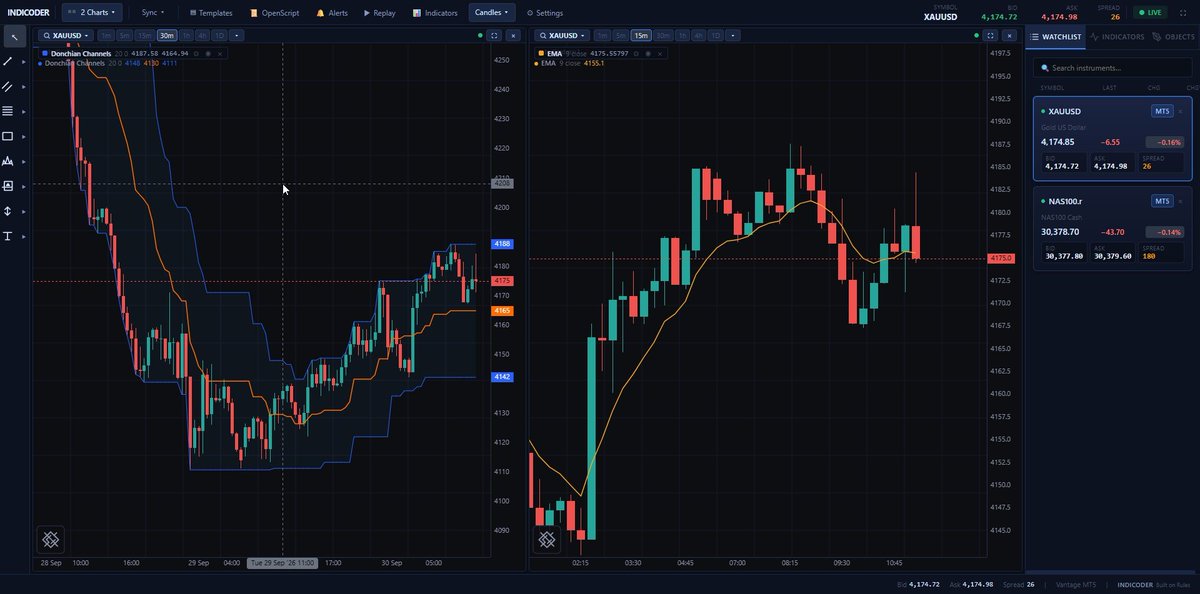Set left chart timeframe to 1h
Viewport: 1200px width, 594px height.
[x=186, y=35]
